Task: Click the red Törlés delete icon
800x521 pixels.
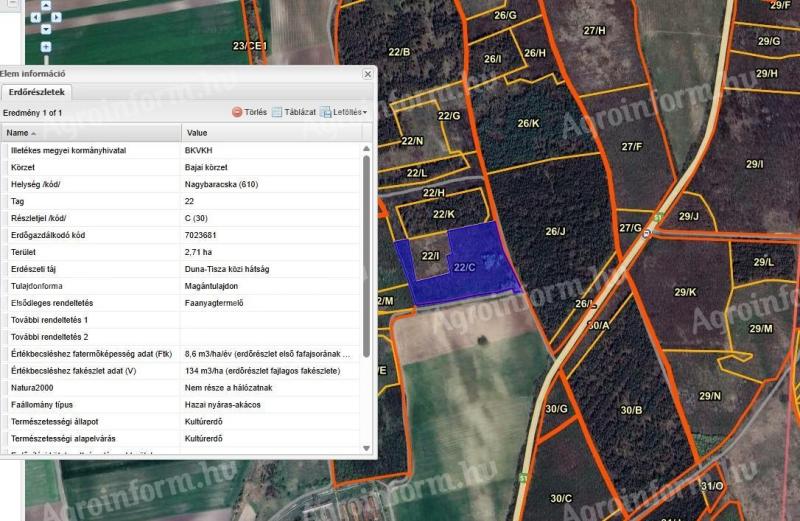Action: point(238,112)
